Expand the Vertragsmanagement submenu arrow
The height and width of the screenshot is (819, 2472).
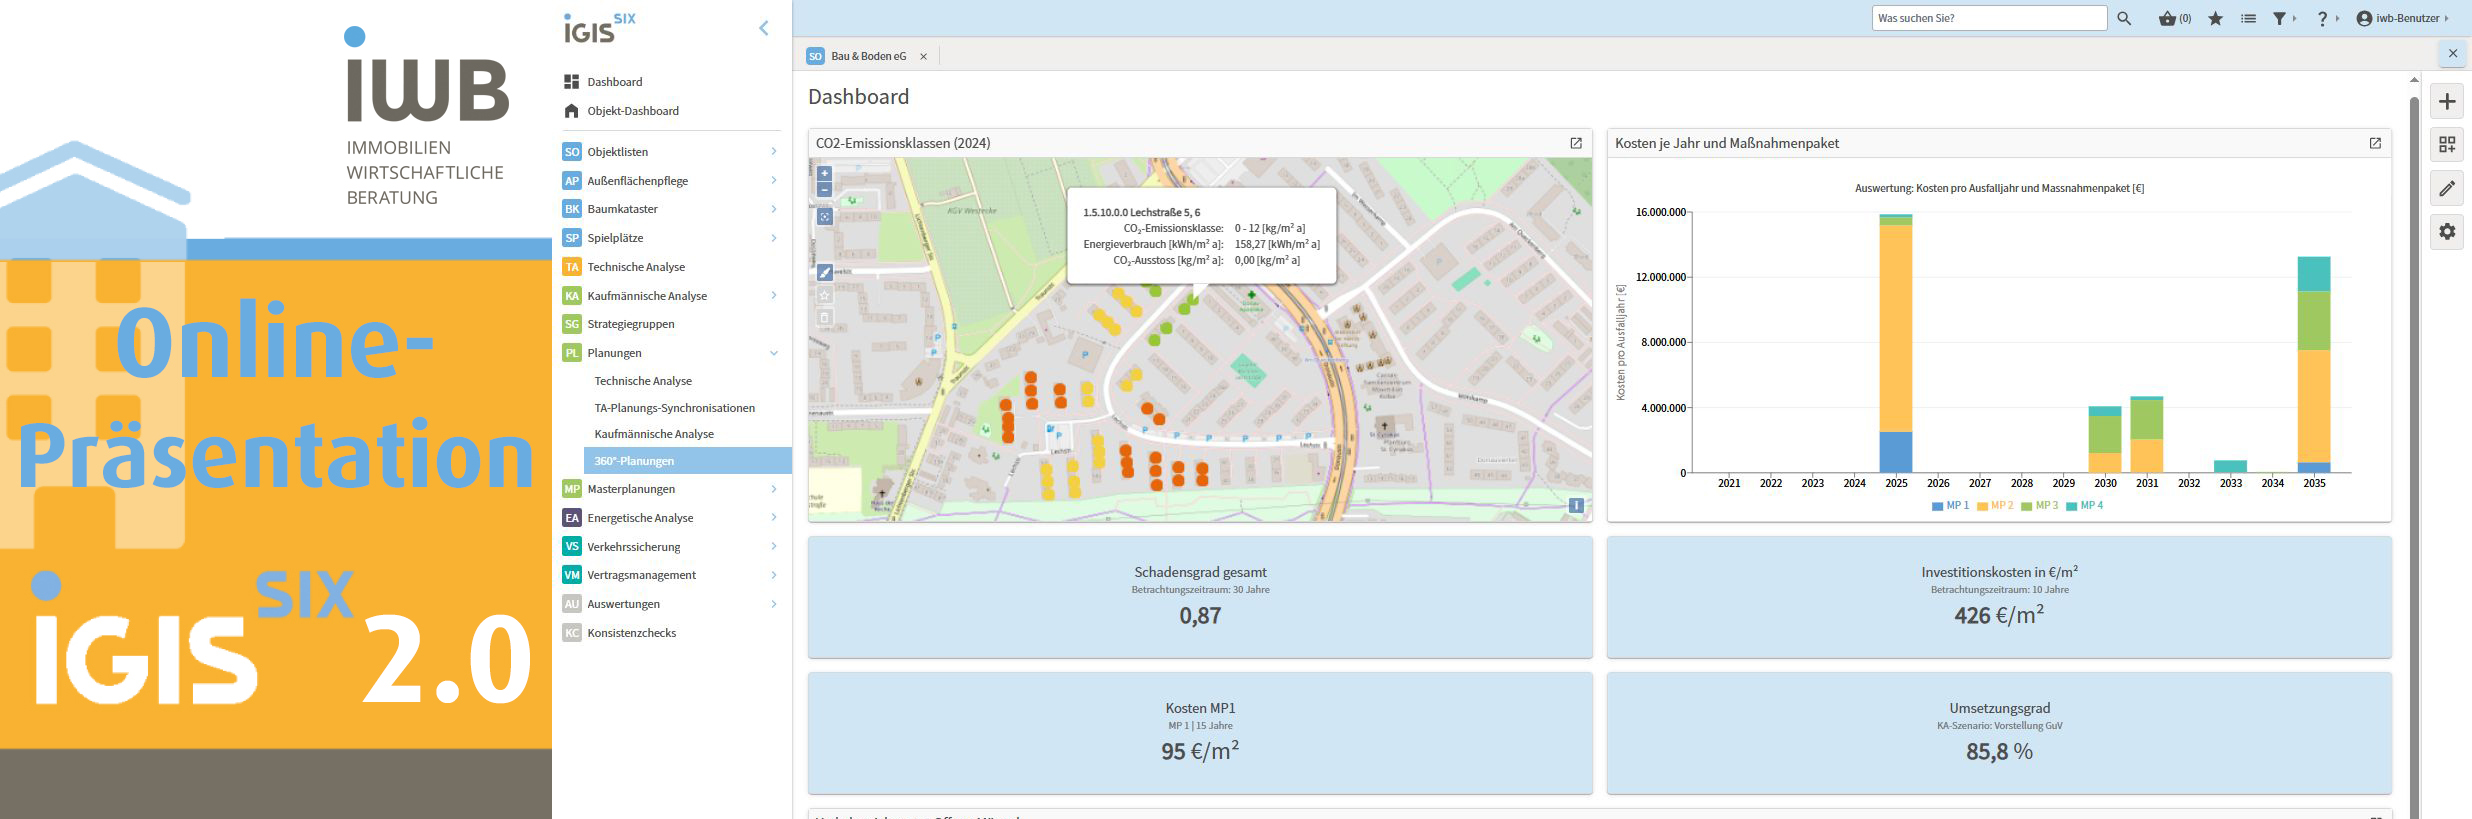tap(774, 575)
